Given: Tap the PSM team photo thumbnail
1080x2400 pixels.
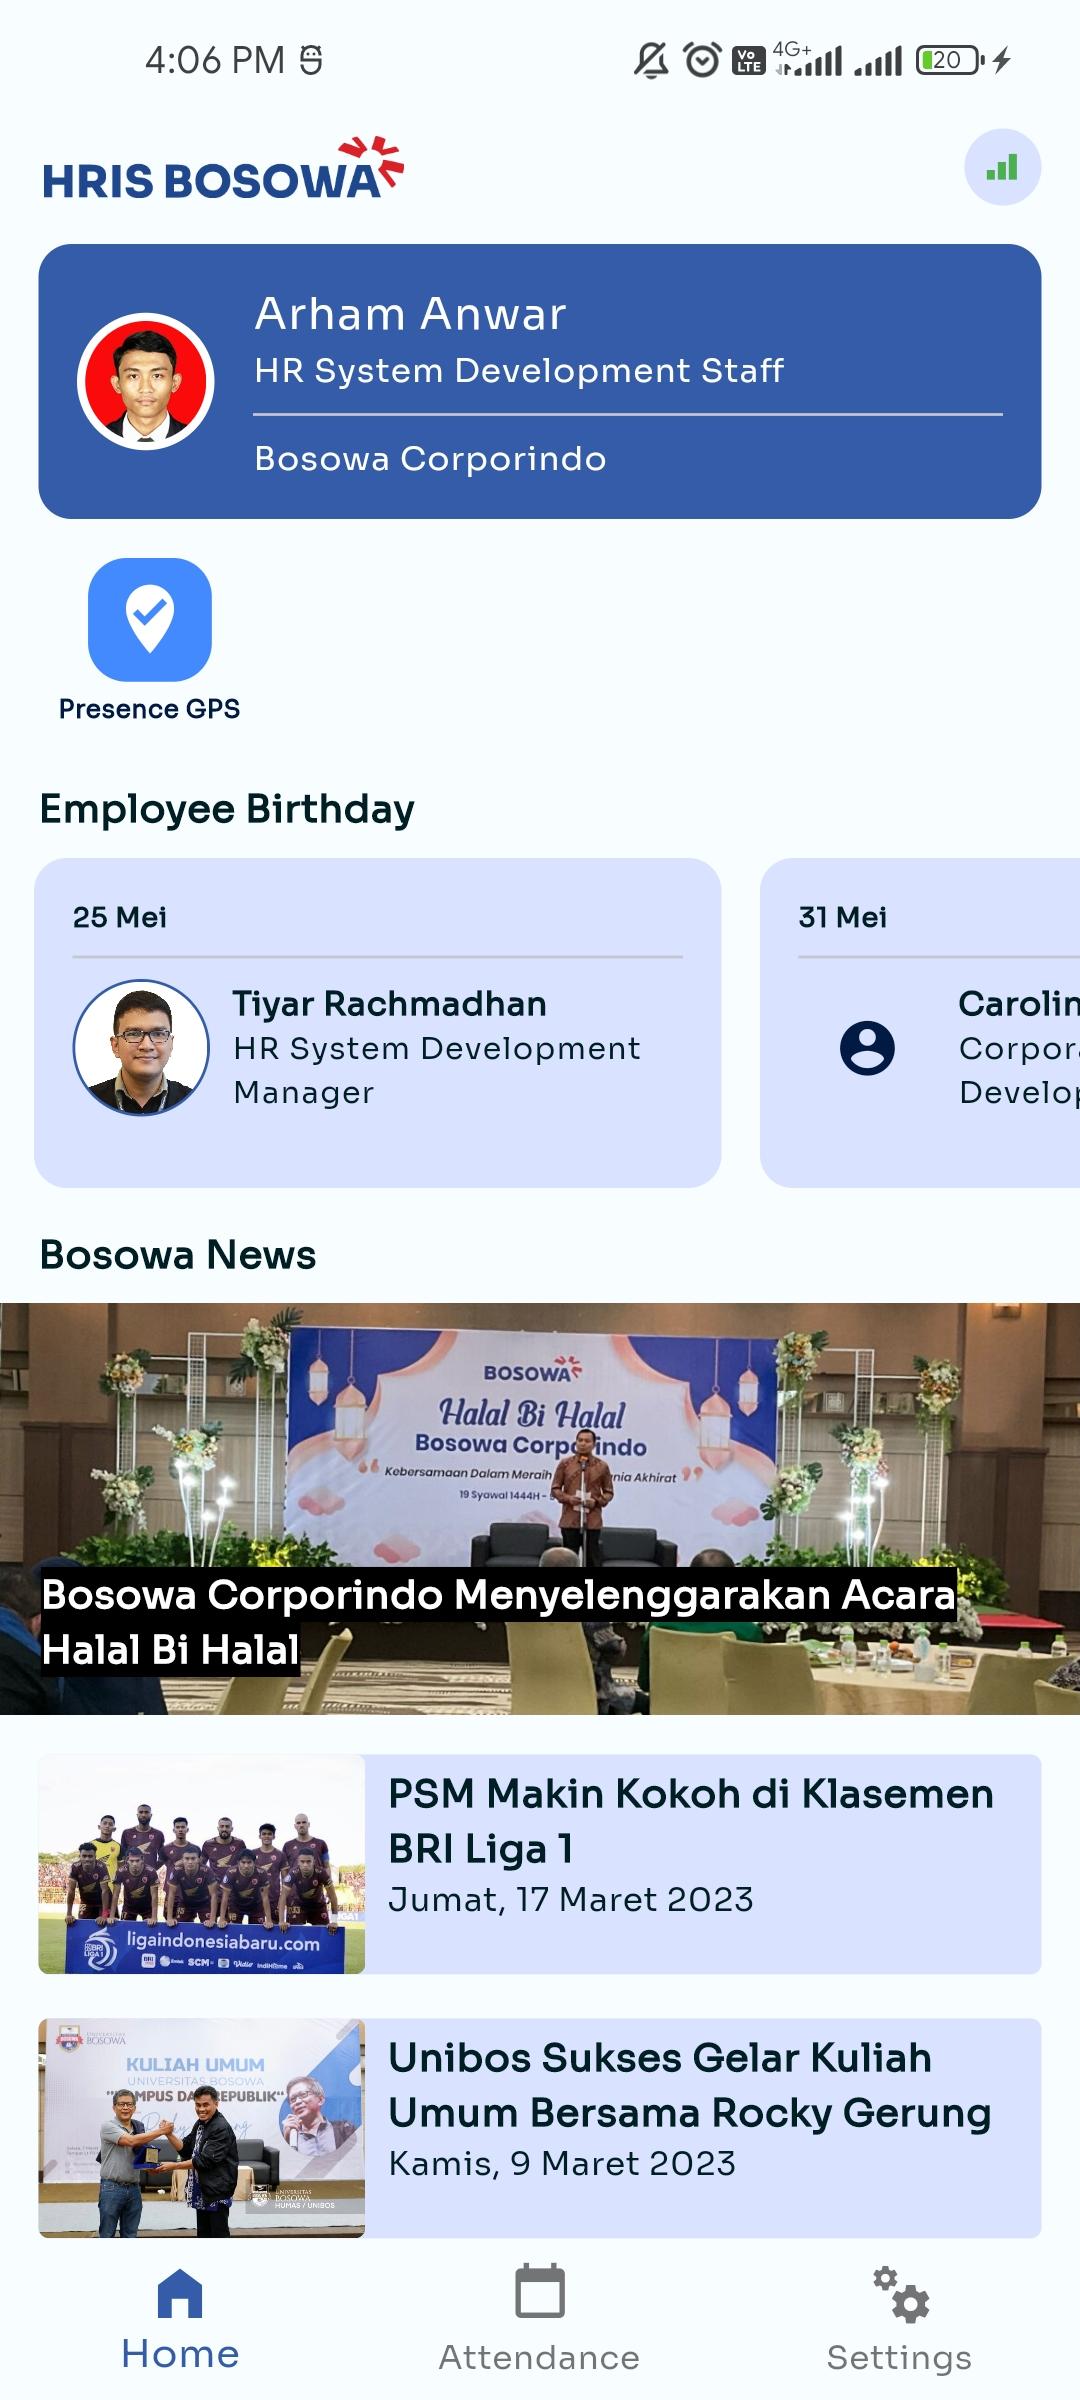Looking at the screenshot, I should pyautogui.click(x=201, y=1864).
